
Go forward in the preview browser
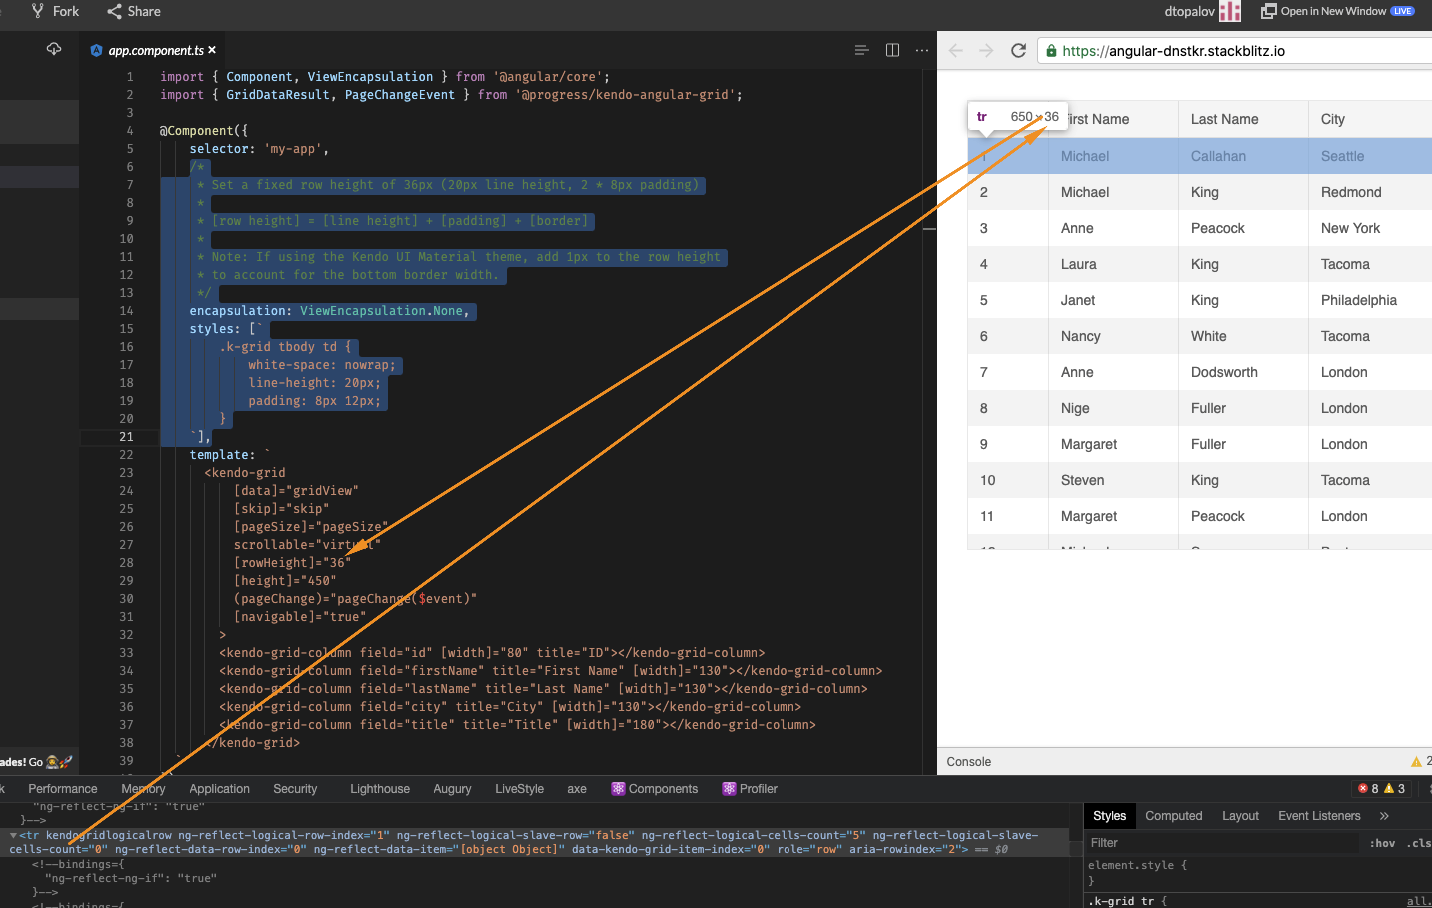click(x=987, y=50)
